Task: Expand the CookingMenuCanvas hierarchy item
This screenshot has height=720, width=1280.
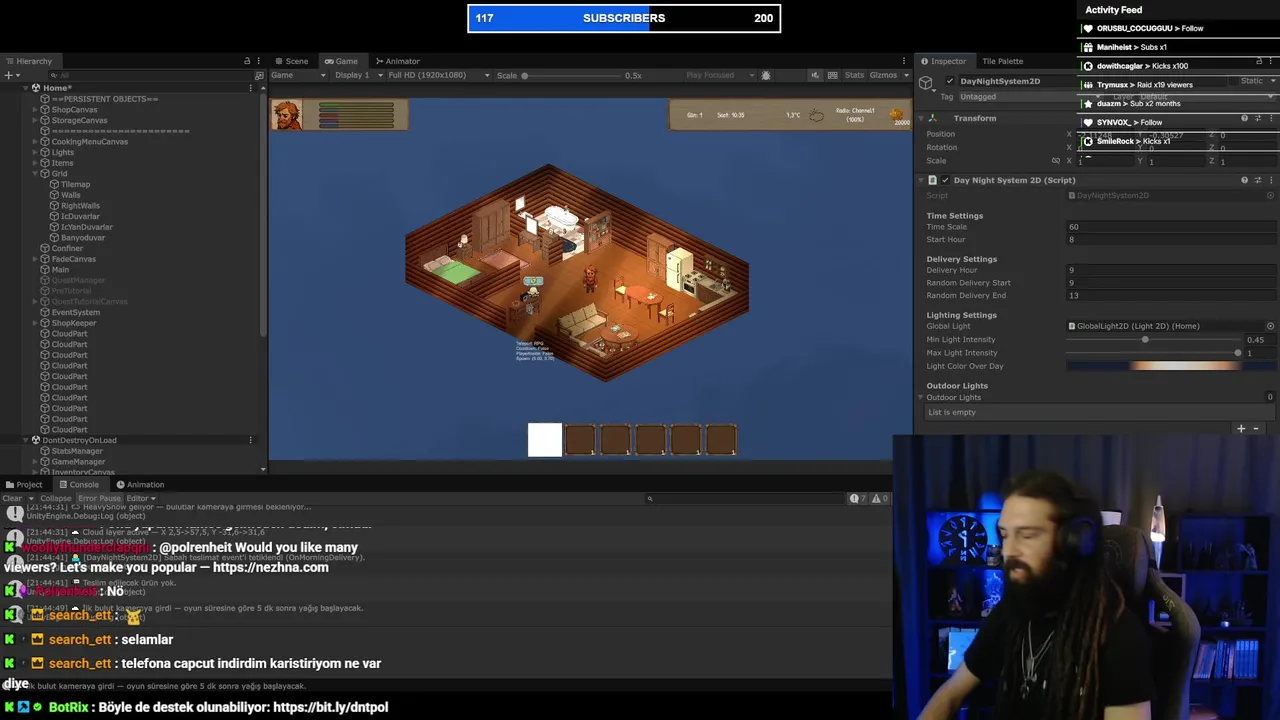Action: pos(35,142)
